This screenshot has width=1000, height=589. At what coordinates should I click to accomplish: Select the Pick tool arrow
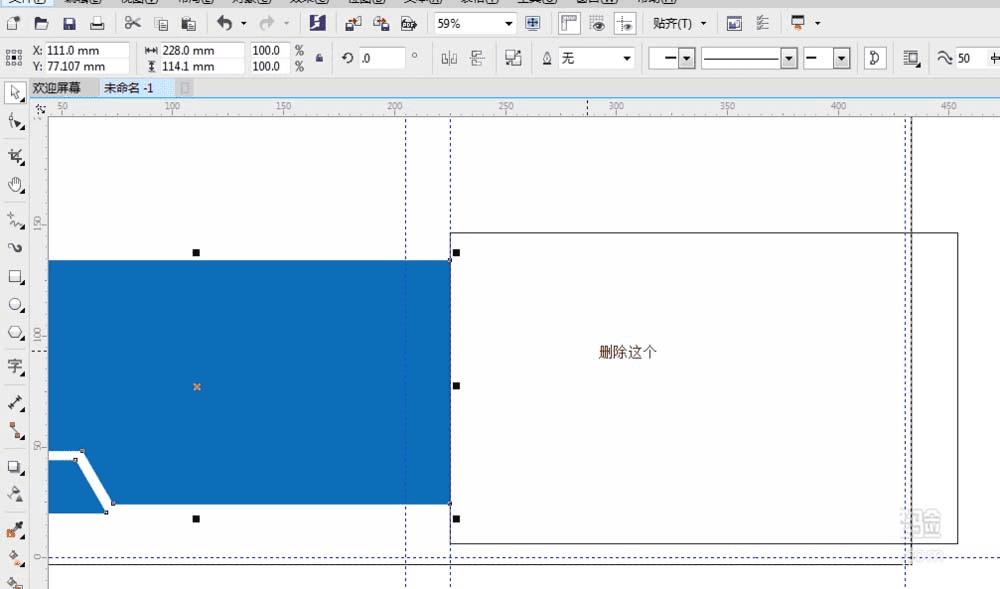[x=15, y=93]
